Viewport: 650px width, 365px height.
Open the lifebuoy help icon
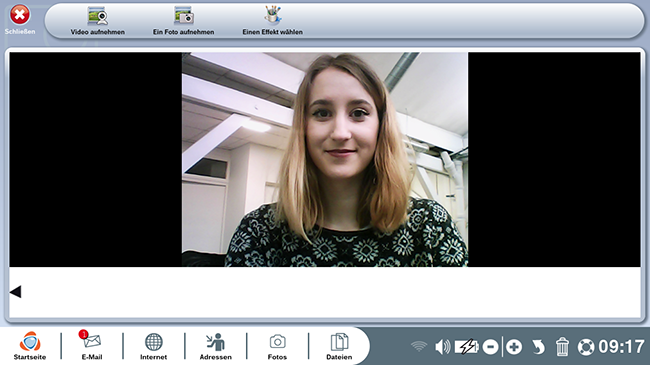point(586,347)
